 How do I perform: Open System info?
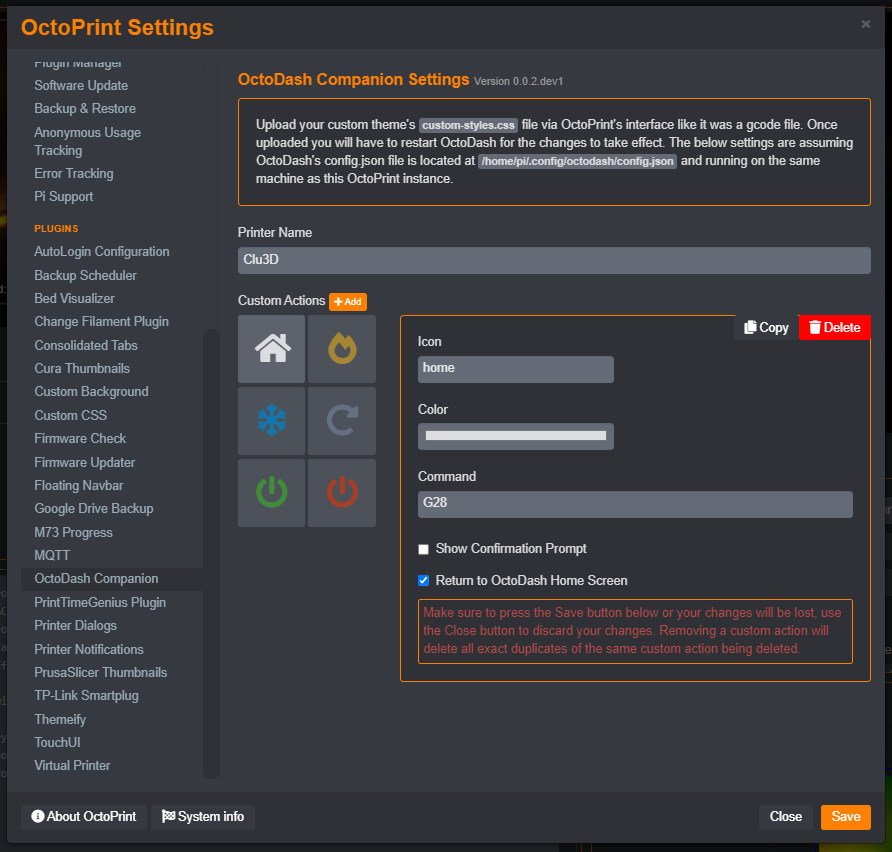tap(203, 817)
